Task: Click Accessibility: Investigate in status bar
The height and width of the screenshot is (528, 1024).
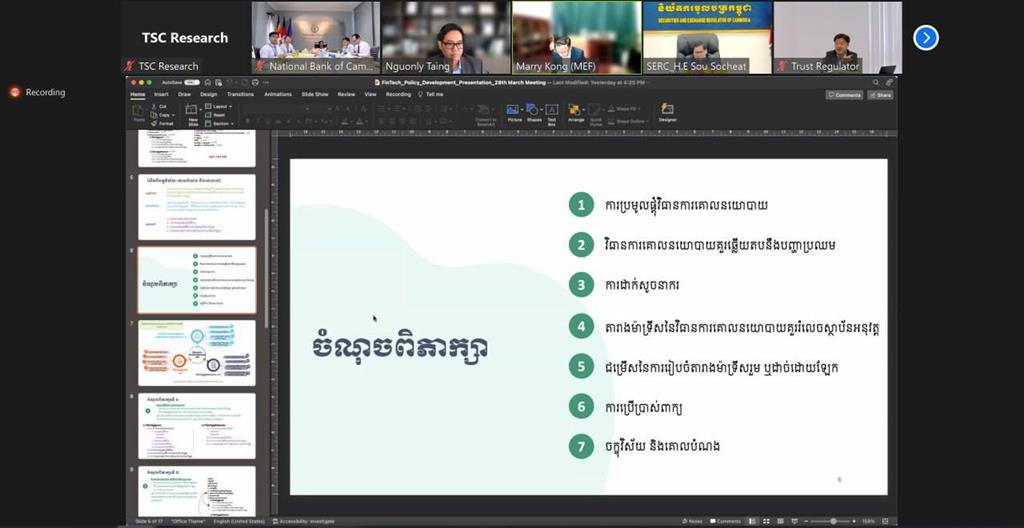Action: click(x=303, y=521)
